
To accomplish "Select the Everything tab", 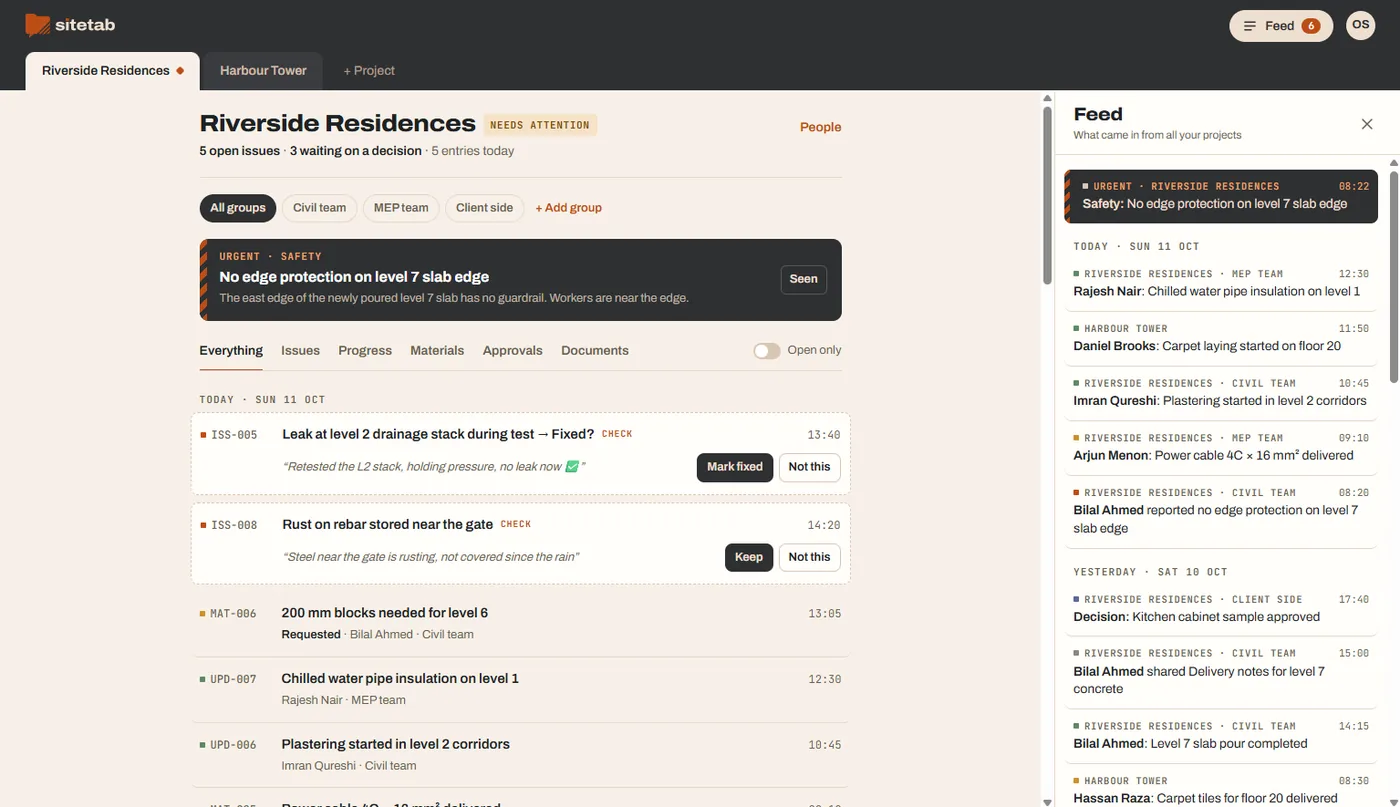I will (231, 351).
